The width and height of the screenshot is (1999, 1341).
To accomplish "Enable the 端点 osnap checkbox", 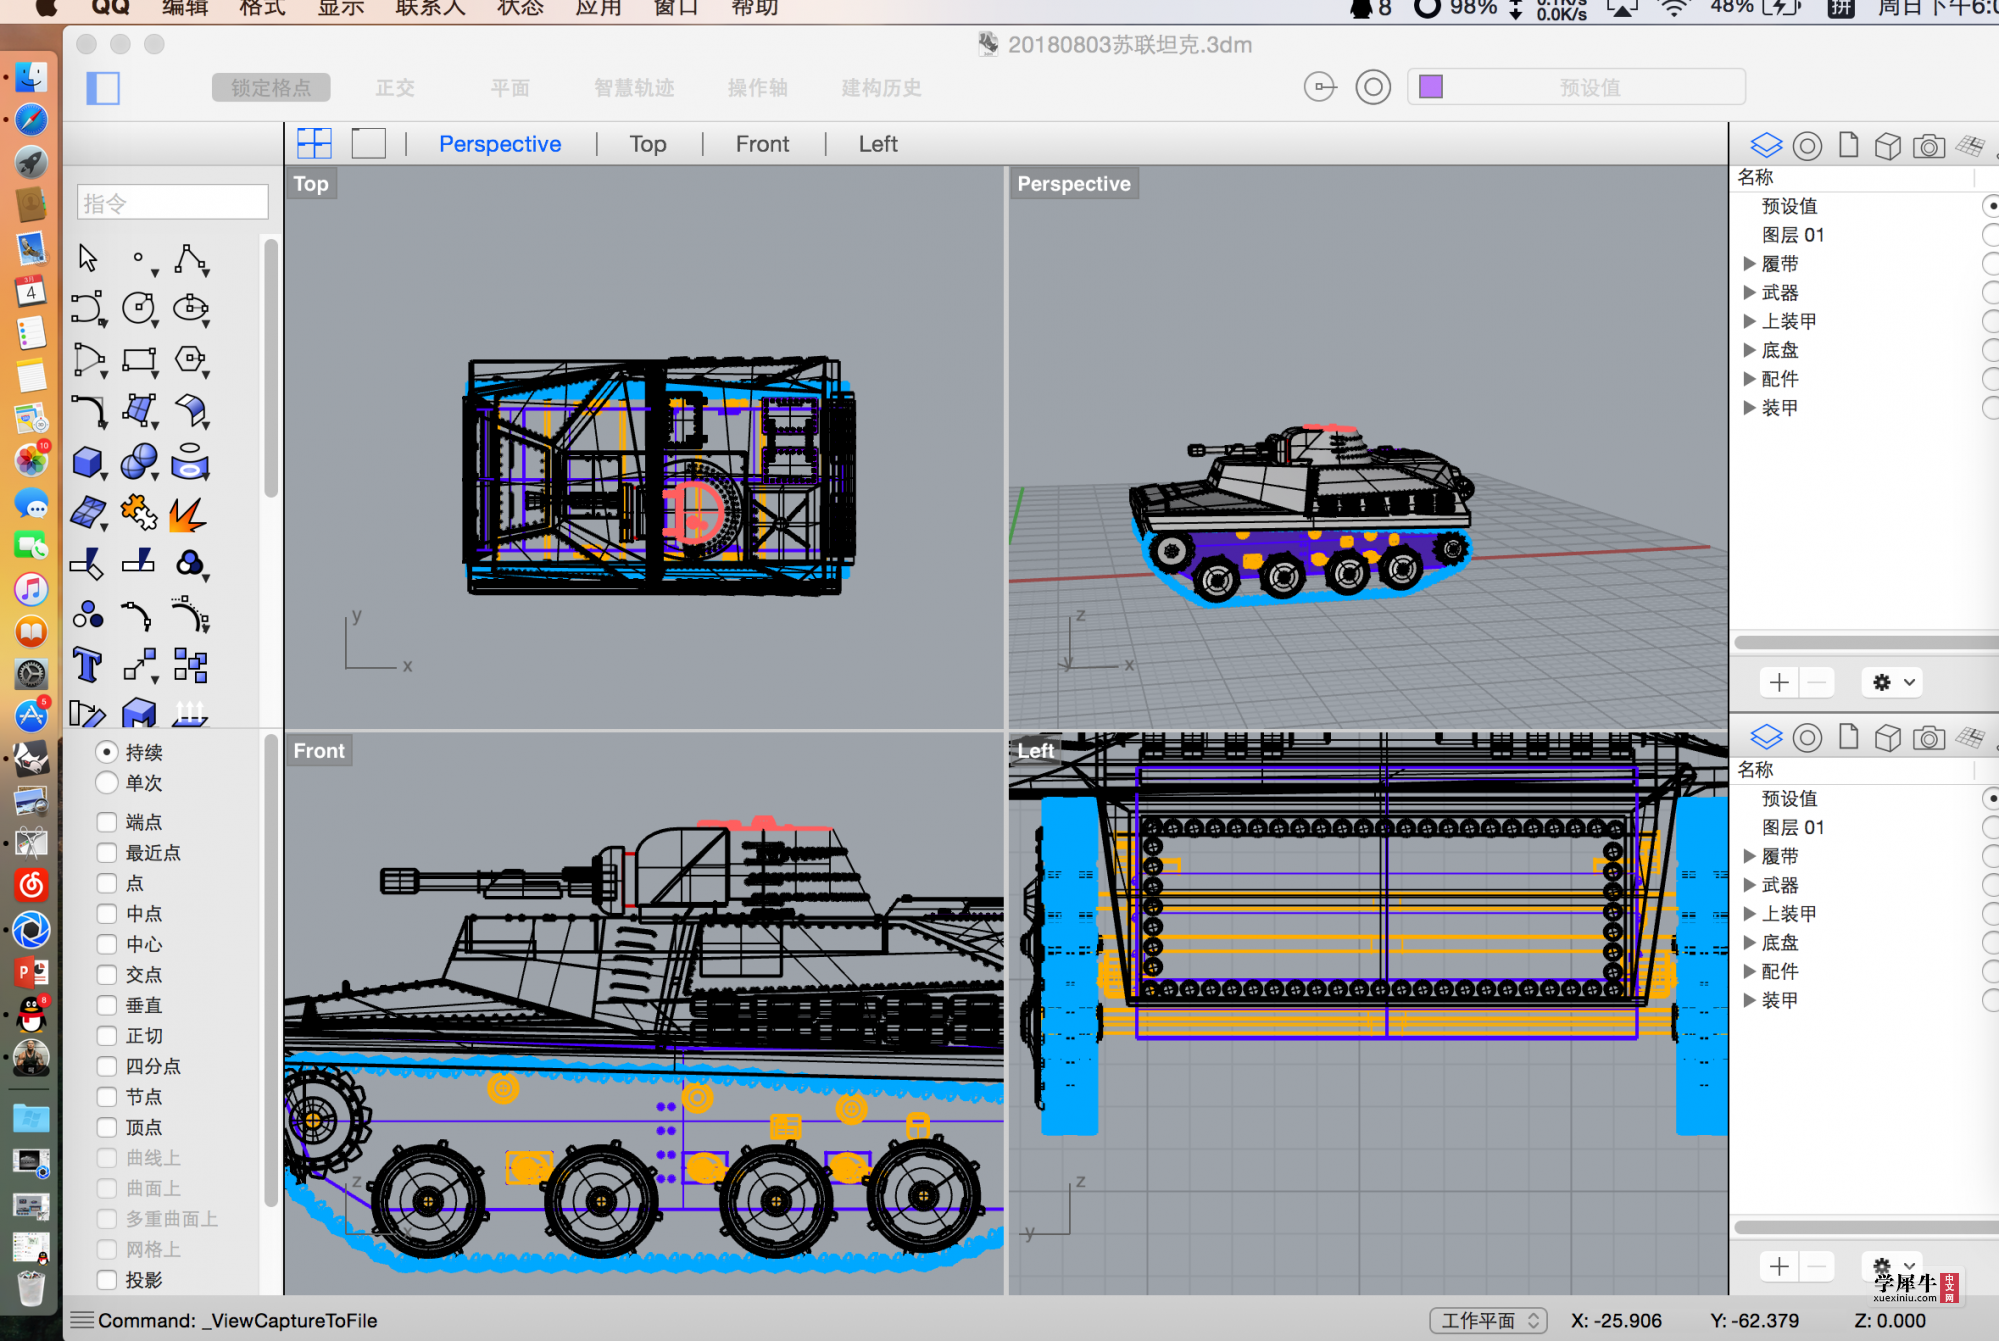I will (x=107, y=822).
